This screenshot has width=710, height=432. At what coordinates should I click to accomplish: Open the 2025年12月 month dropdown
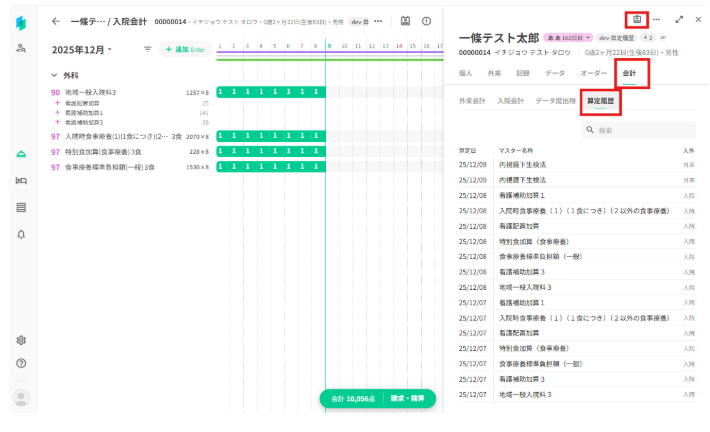(x=83, y=48)
